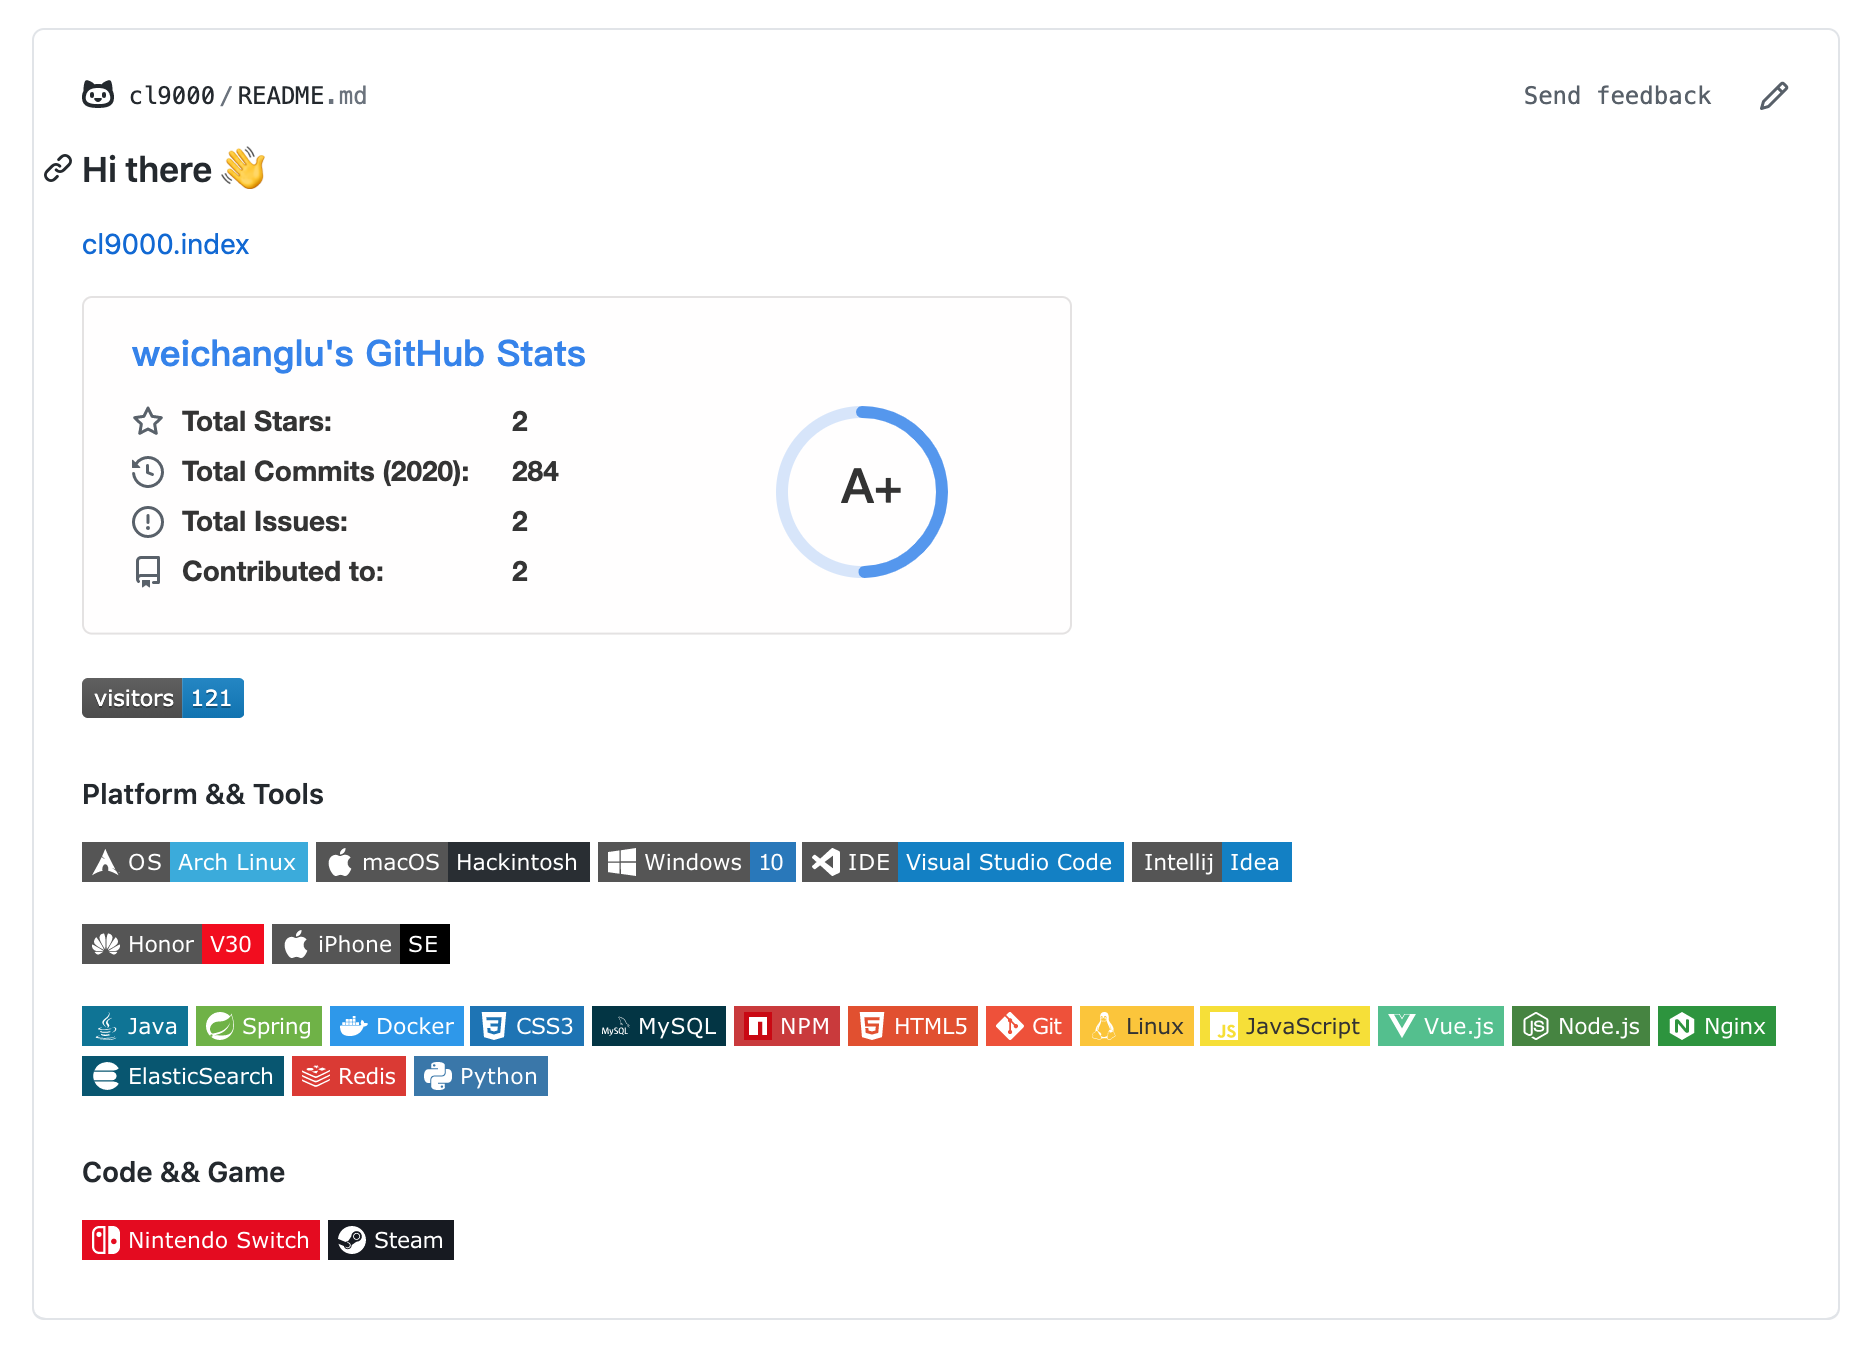This screenshot has width=1870, height=1348.
Task: Click the Python badge
Action: coord(481,1076)
